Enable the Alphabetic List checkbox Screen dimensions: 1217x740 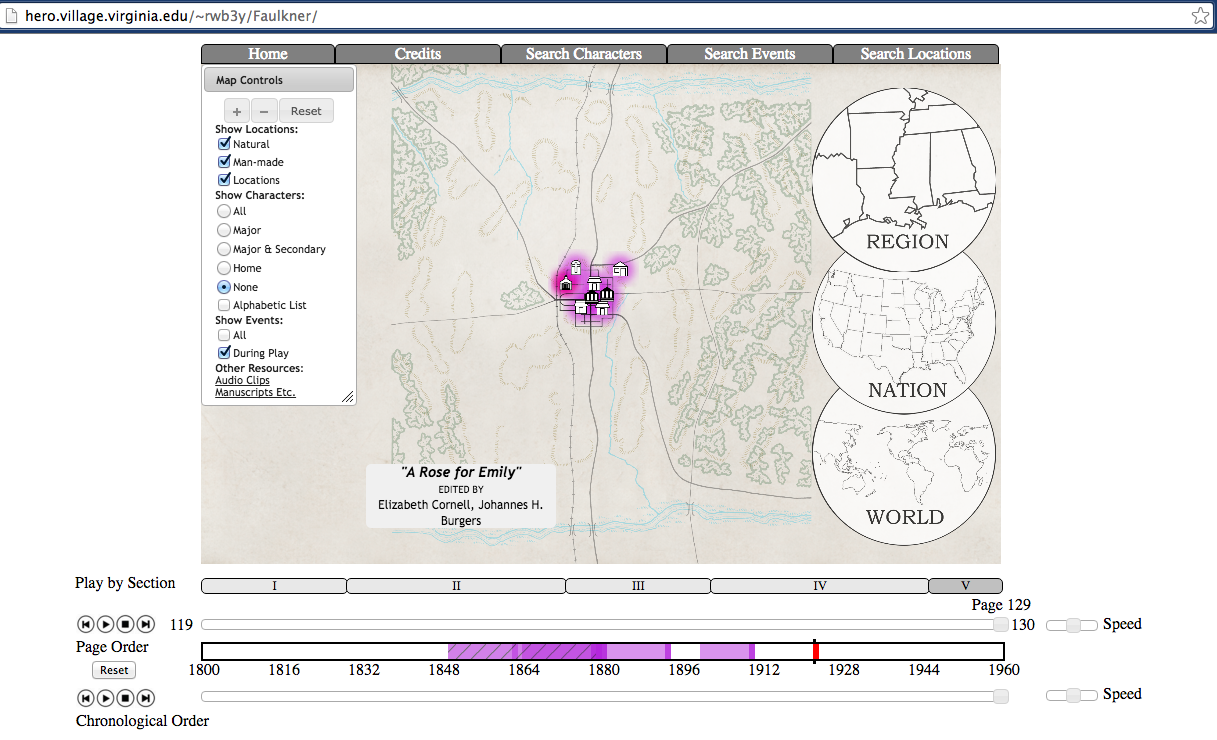click(x=224, y=305)
